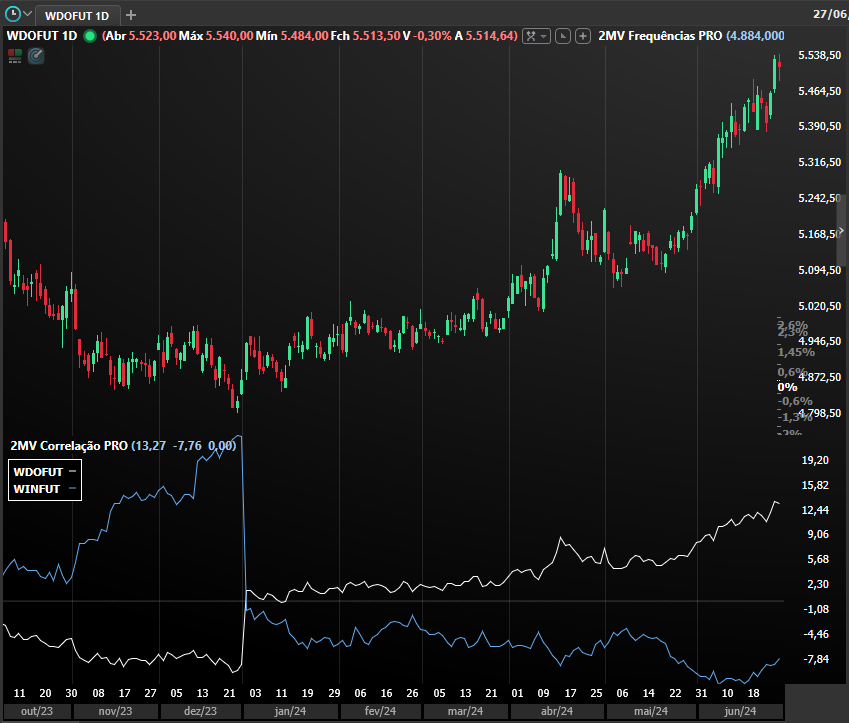Image resolution: width=849 pixels, height=723 pixels.
Task: Select the 2MV Correlação PRO indicator label
Action: [x=69, y=446]
